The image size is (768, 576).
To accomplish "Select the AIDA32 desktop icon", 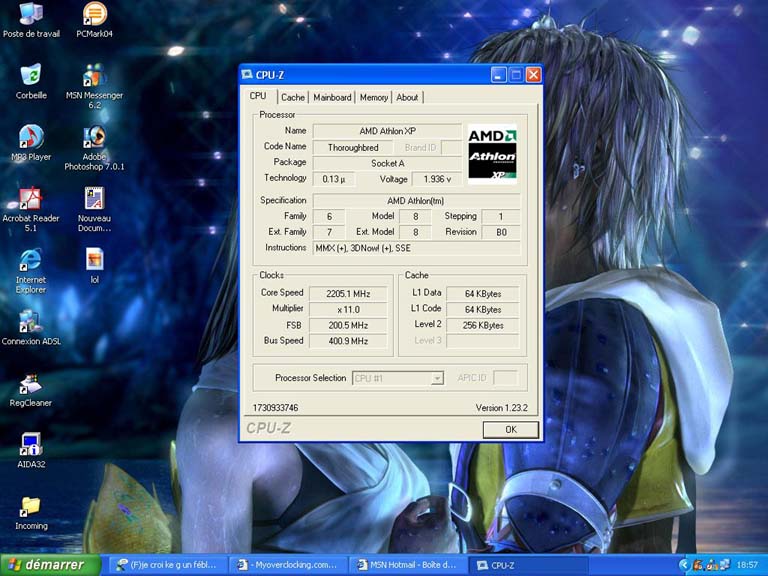I will coord(31,445).
